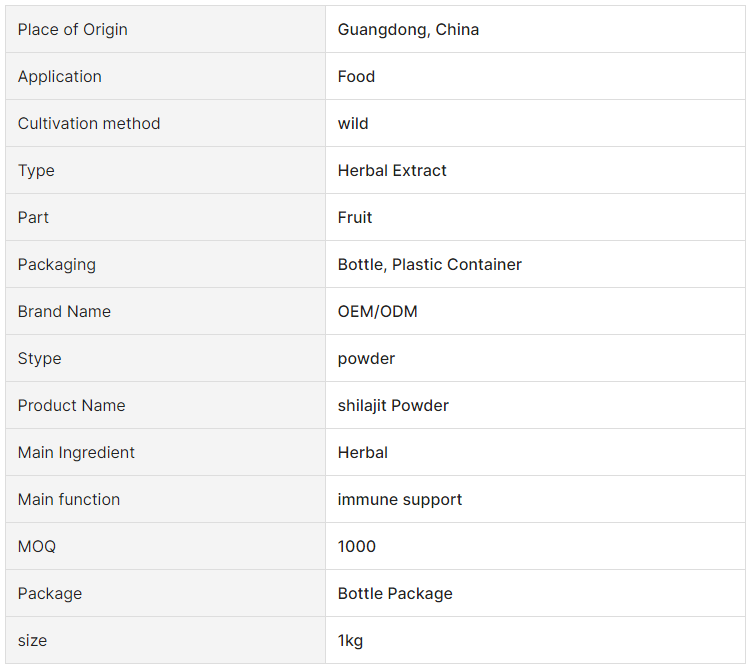Select the Bottle Package value
This screenshot has width=751, height=669.
point(395,593)
